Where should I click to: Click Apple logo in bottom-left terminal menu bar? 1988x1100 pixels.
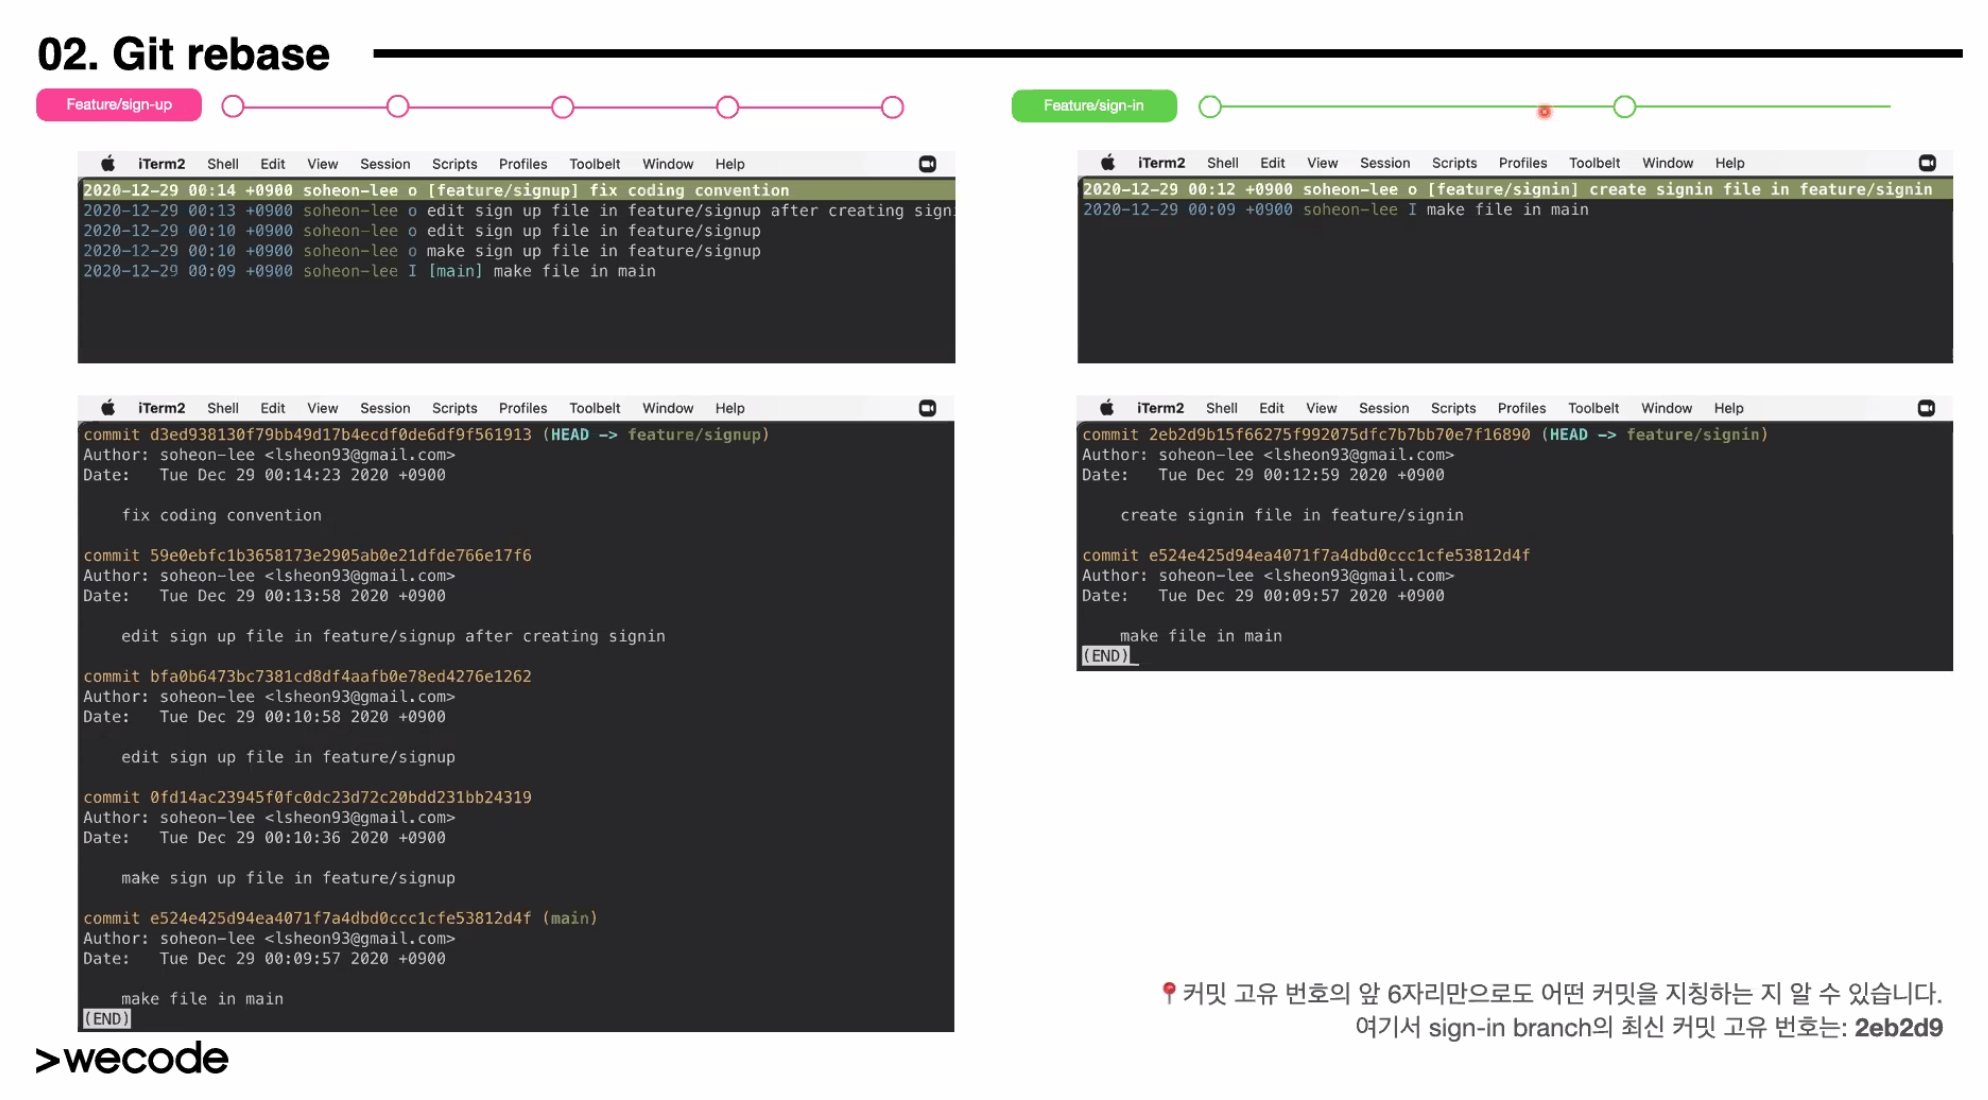(108, 408)
